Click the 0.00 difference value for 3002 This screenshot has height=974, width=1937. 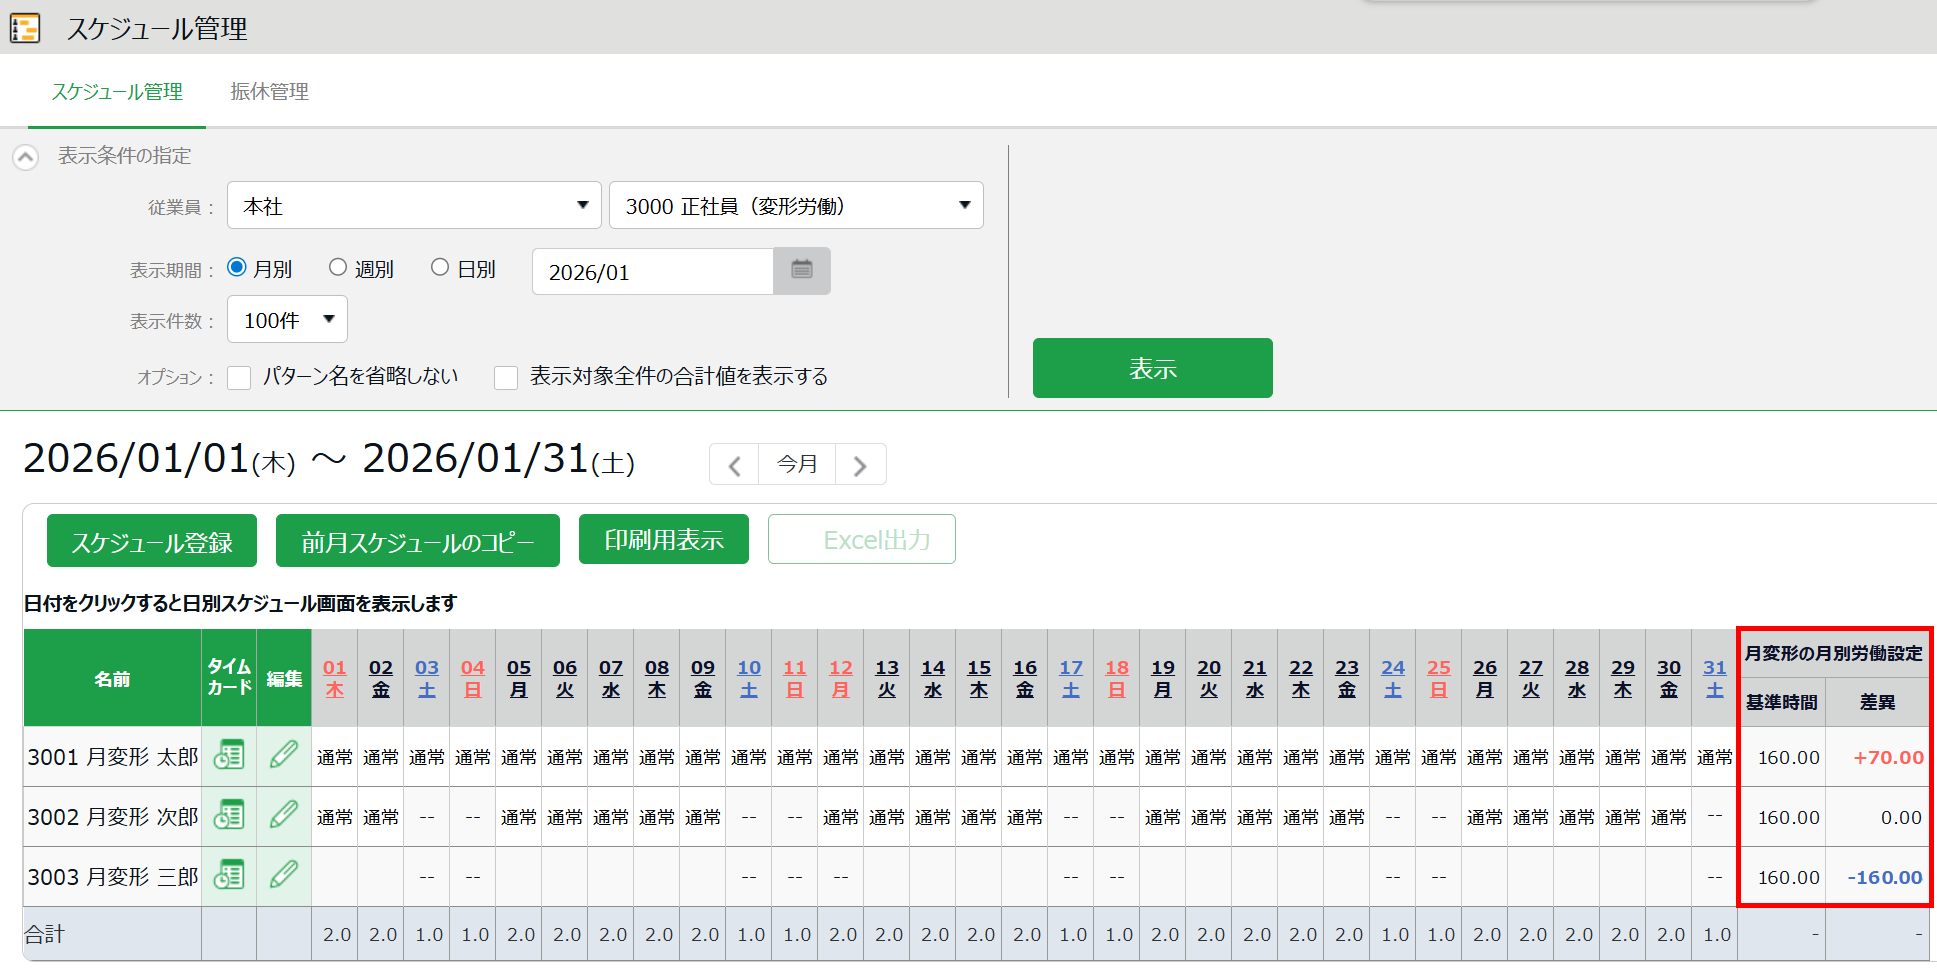1901,818
